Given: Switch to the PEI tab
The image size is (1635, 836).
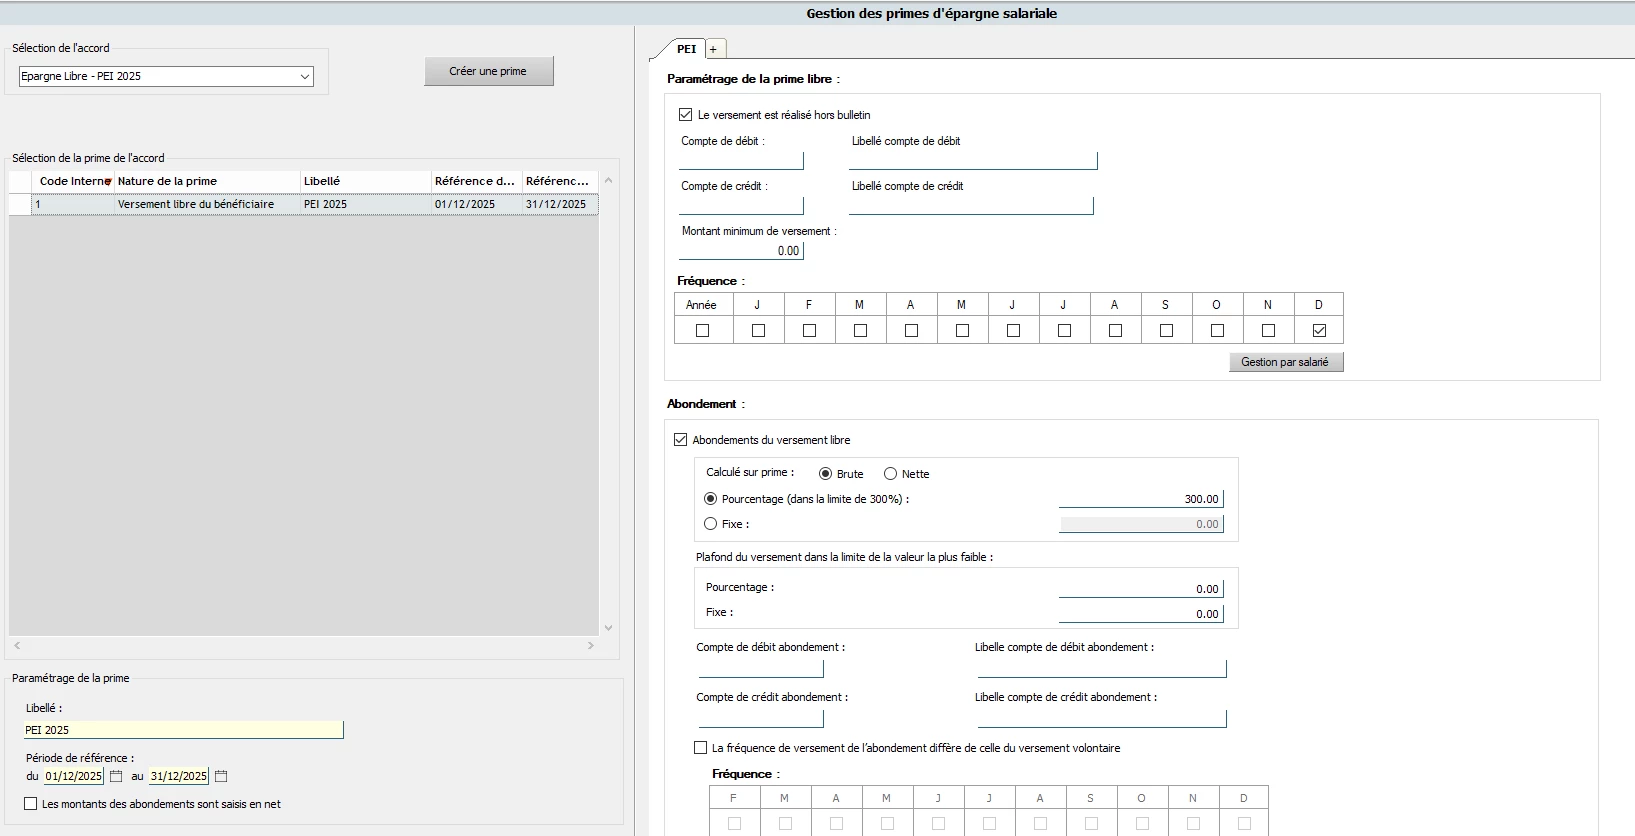Looking at the screenshot, I should 686,49.
